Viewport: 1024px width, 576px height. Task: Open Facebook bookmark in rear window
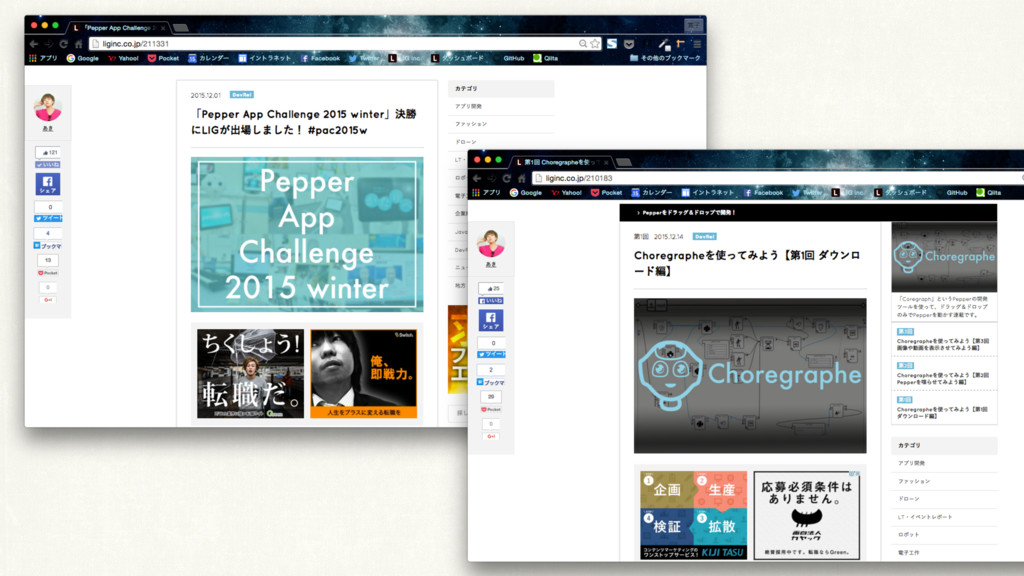(x=321, y=58)
